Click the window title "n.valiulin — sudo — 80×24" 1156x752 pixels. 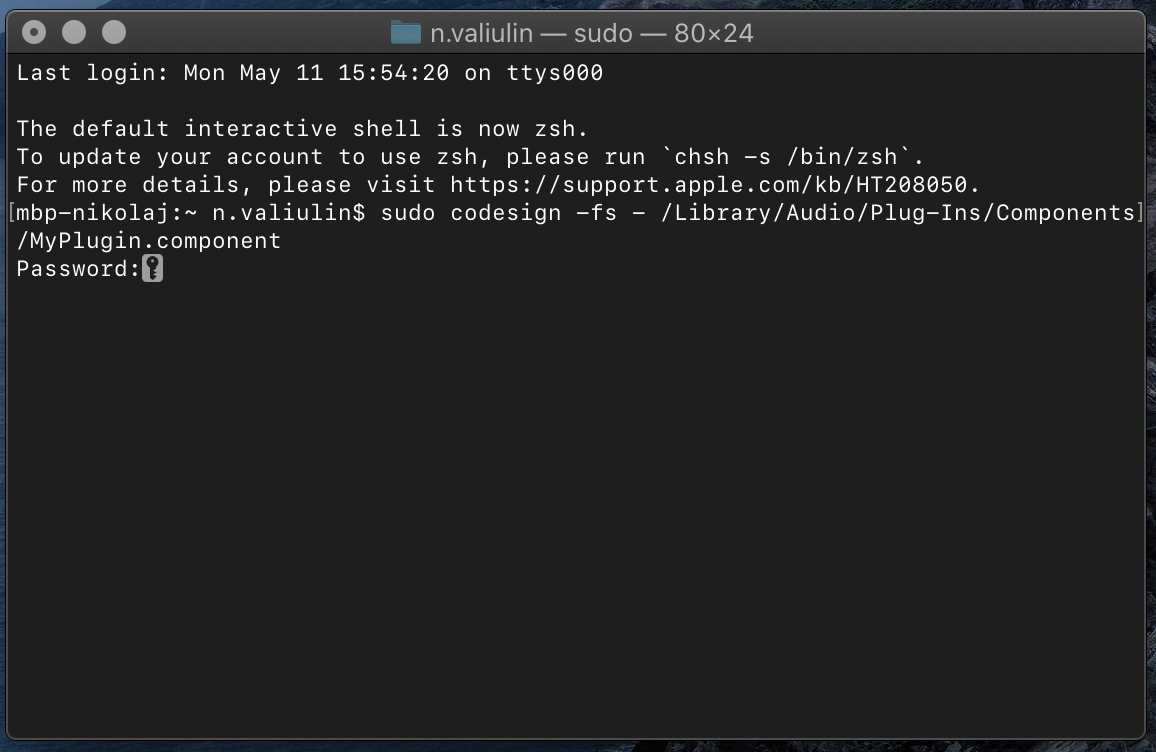(591, 33)
